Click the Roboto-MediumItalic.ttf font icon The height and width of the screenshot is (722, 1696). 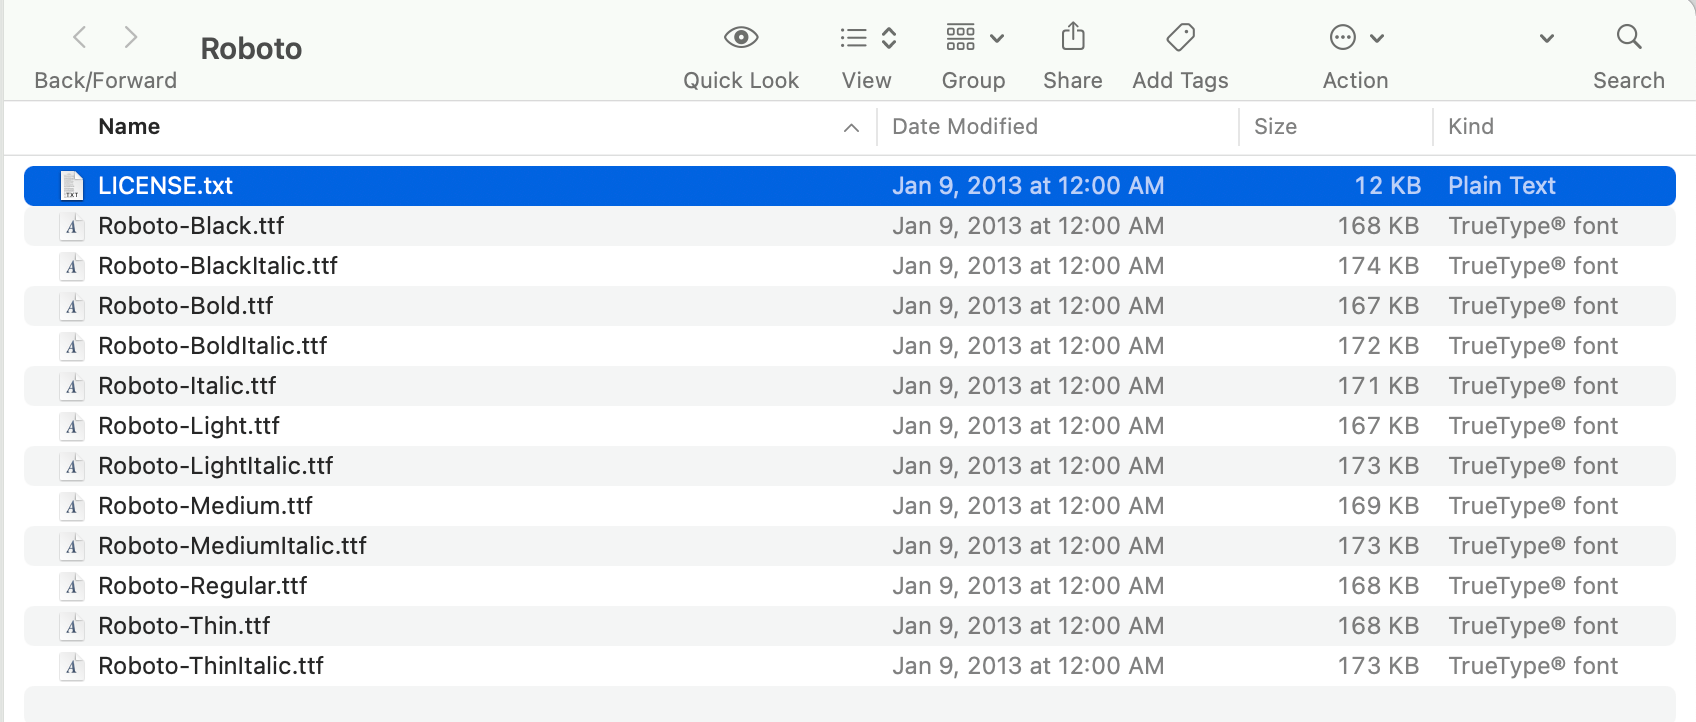coord(72,546)
